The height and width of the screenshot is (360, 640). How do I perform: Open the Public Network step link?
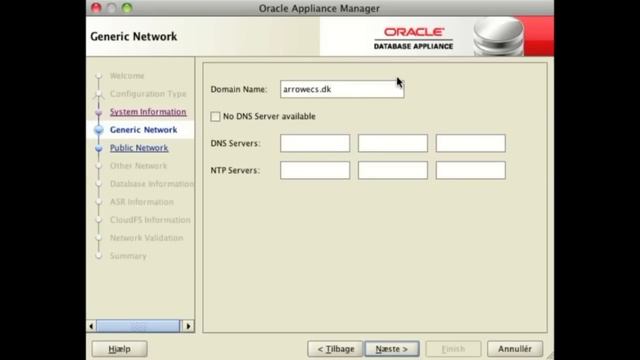pyautogui.click(x=139, y=148)
